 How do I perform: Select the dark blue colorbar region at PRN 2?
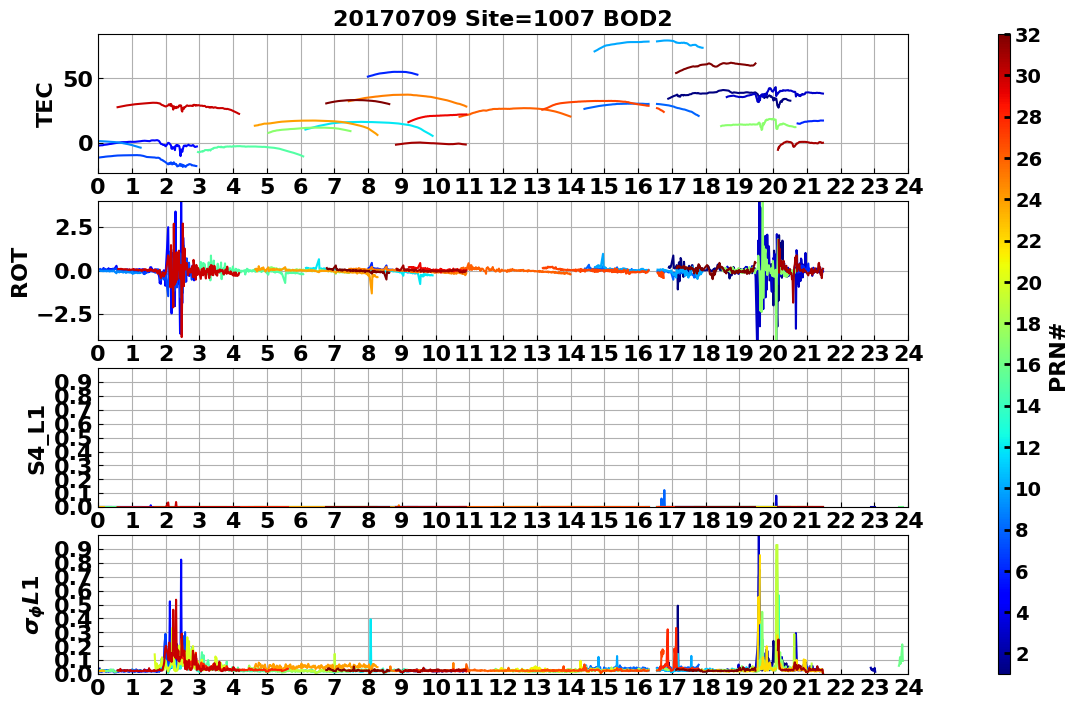pos(1004,653)
